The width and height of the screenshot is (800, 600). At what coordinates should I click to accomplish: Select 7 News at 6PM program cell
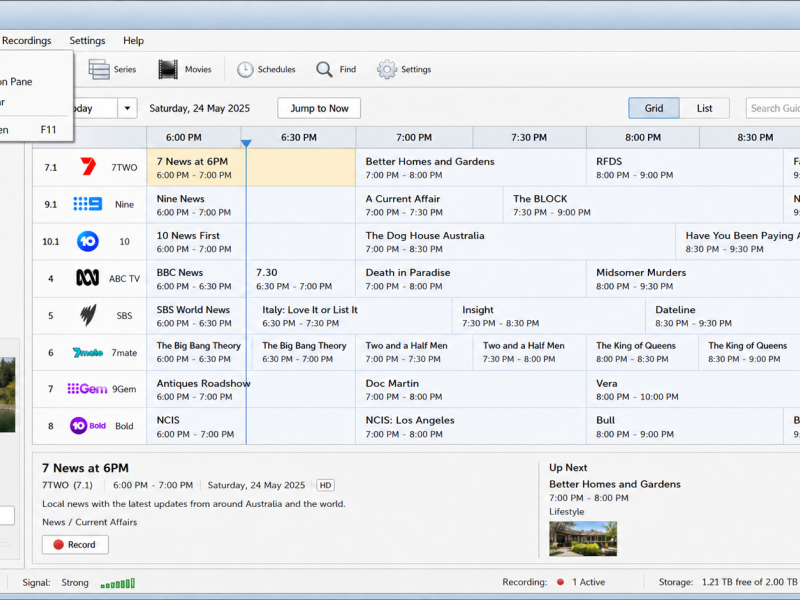tap(251, 167)
